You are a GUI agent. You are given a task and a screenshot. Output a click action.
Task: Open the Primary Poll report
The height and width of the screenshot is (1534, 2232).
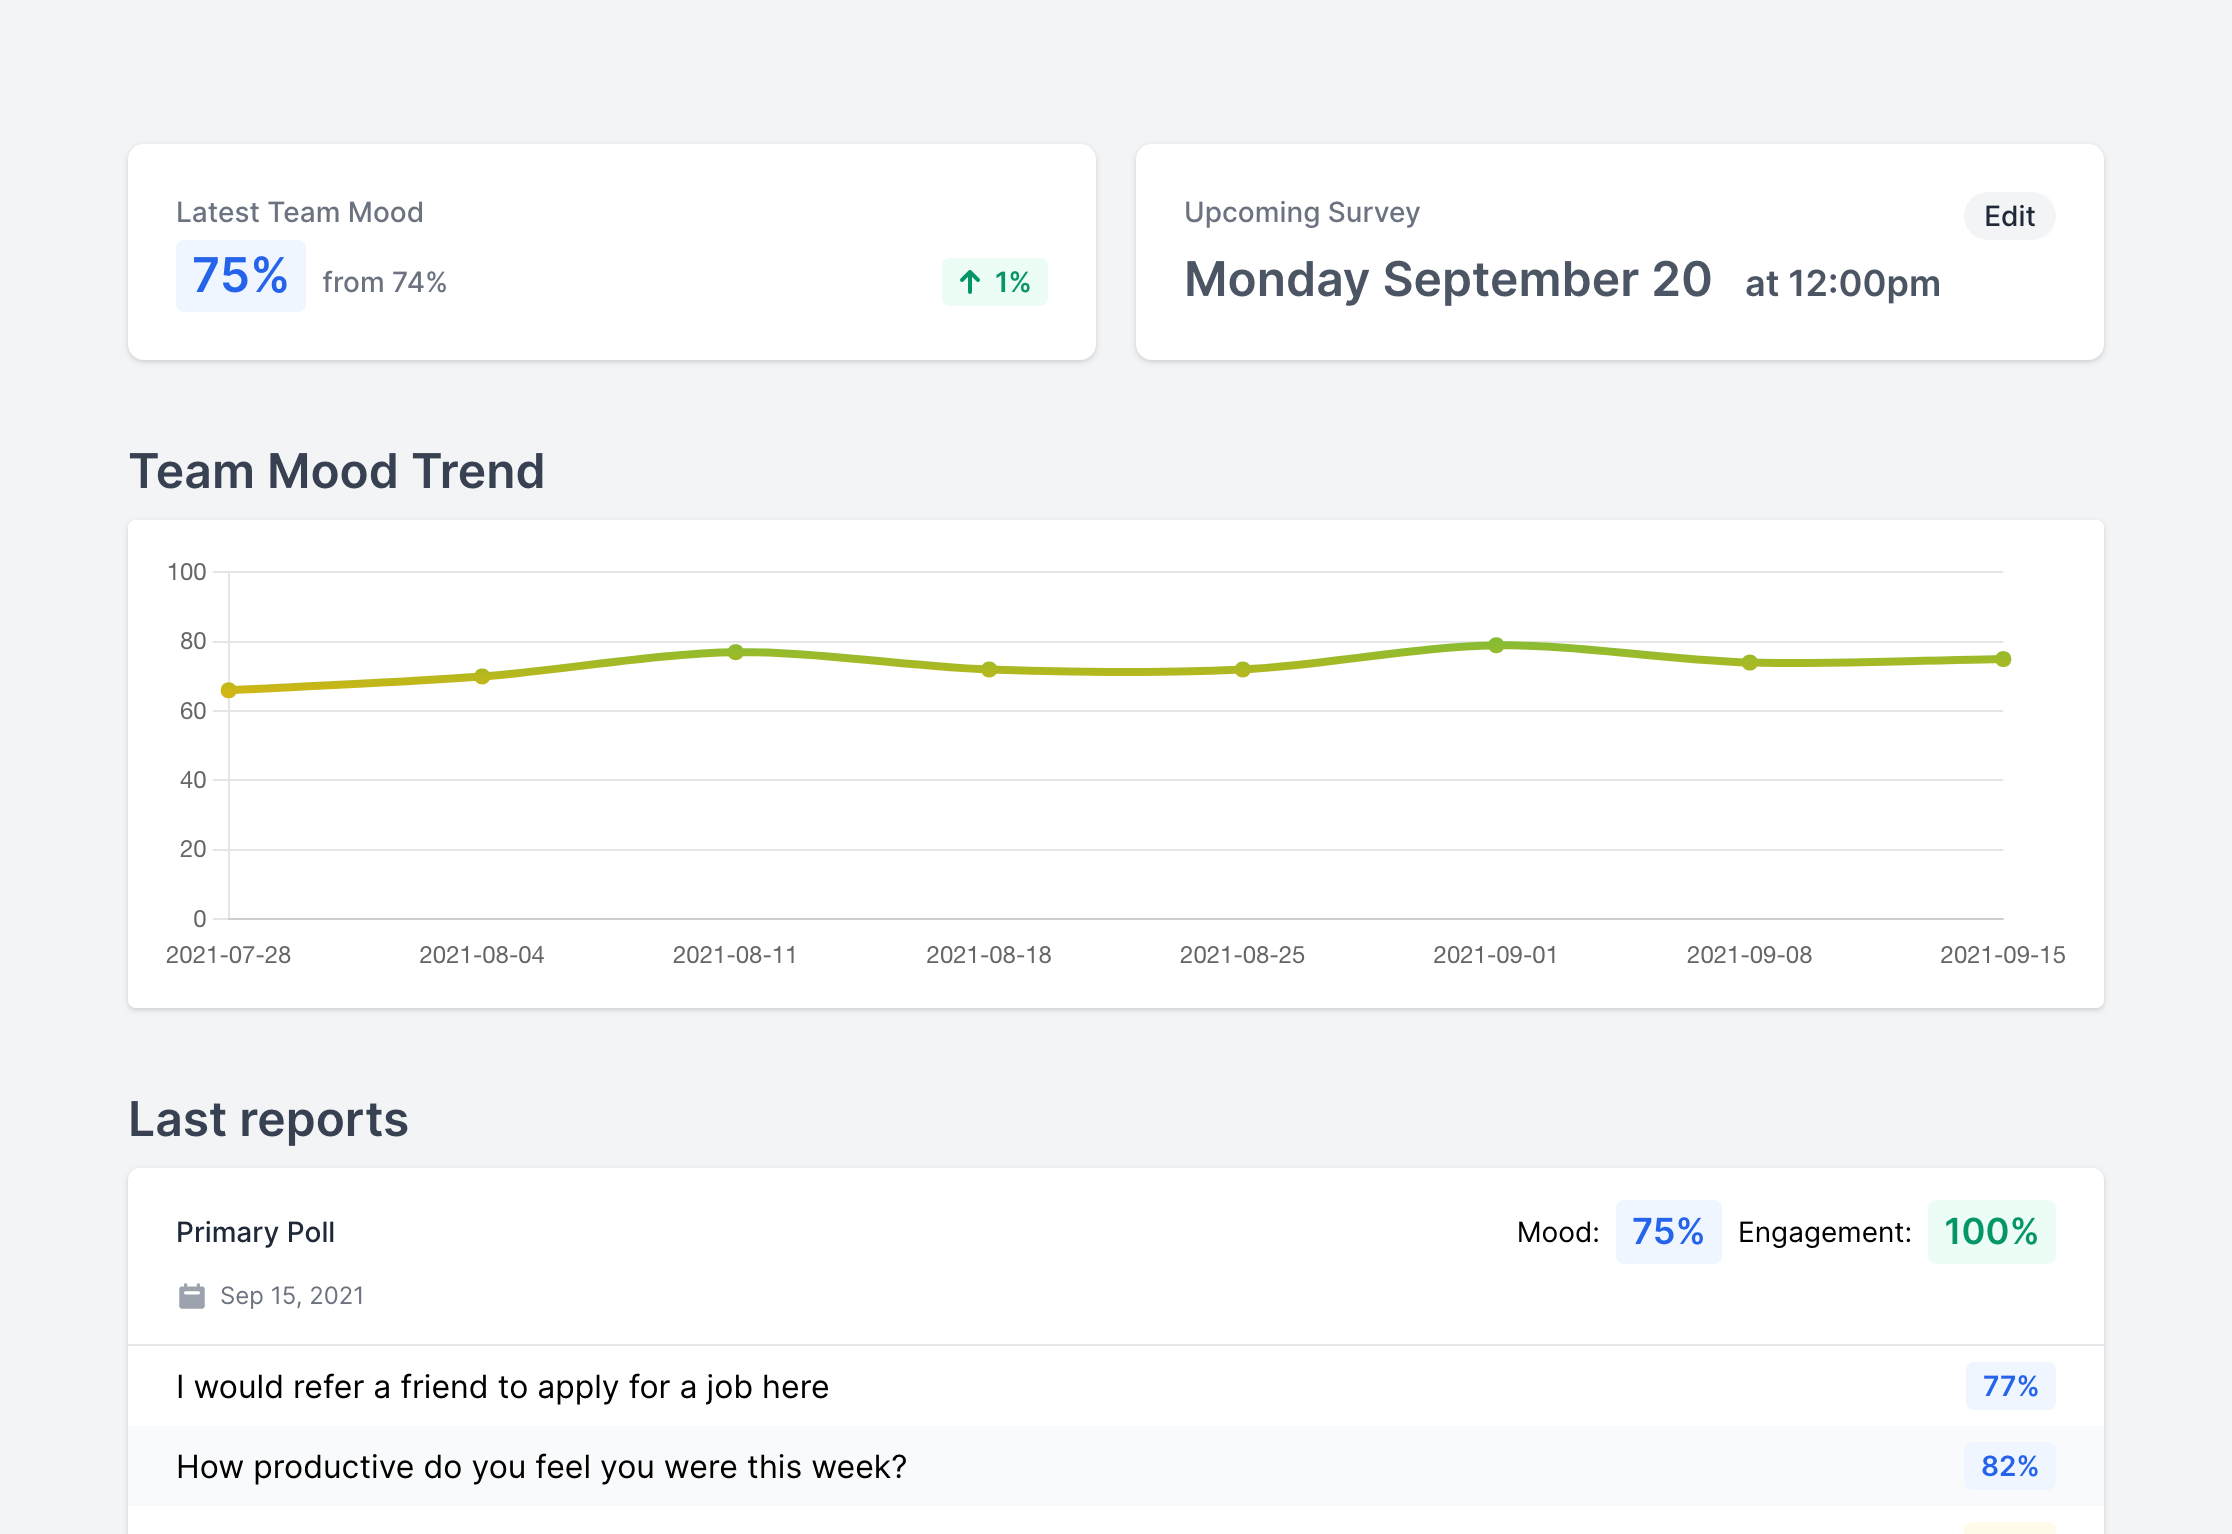255,1232
